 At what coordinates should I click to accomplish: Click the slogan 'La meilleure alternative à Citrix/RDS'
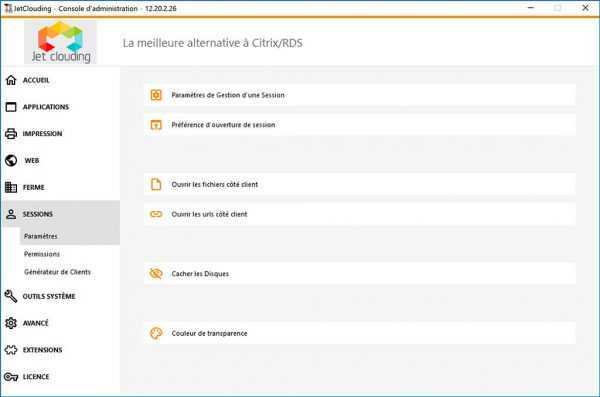[x=212, y=43]
